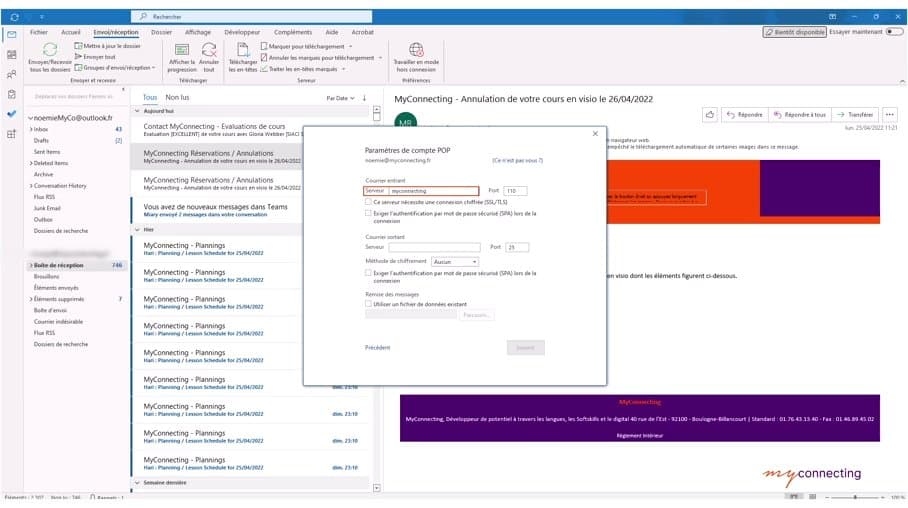
Task: Expand the Inbox folder
Action: 31,129
